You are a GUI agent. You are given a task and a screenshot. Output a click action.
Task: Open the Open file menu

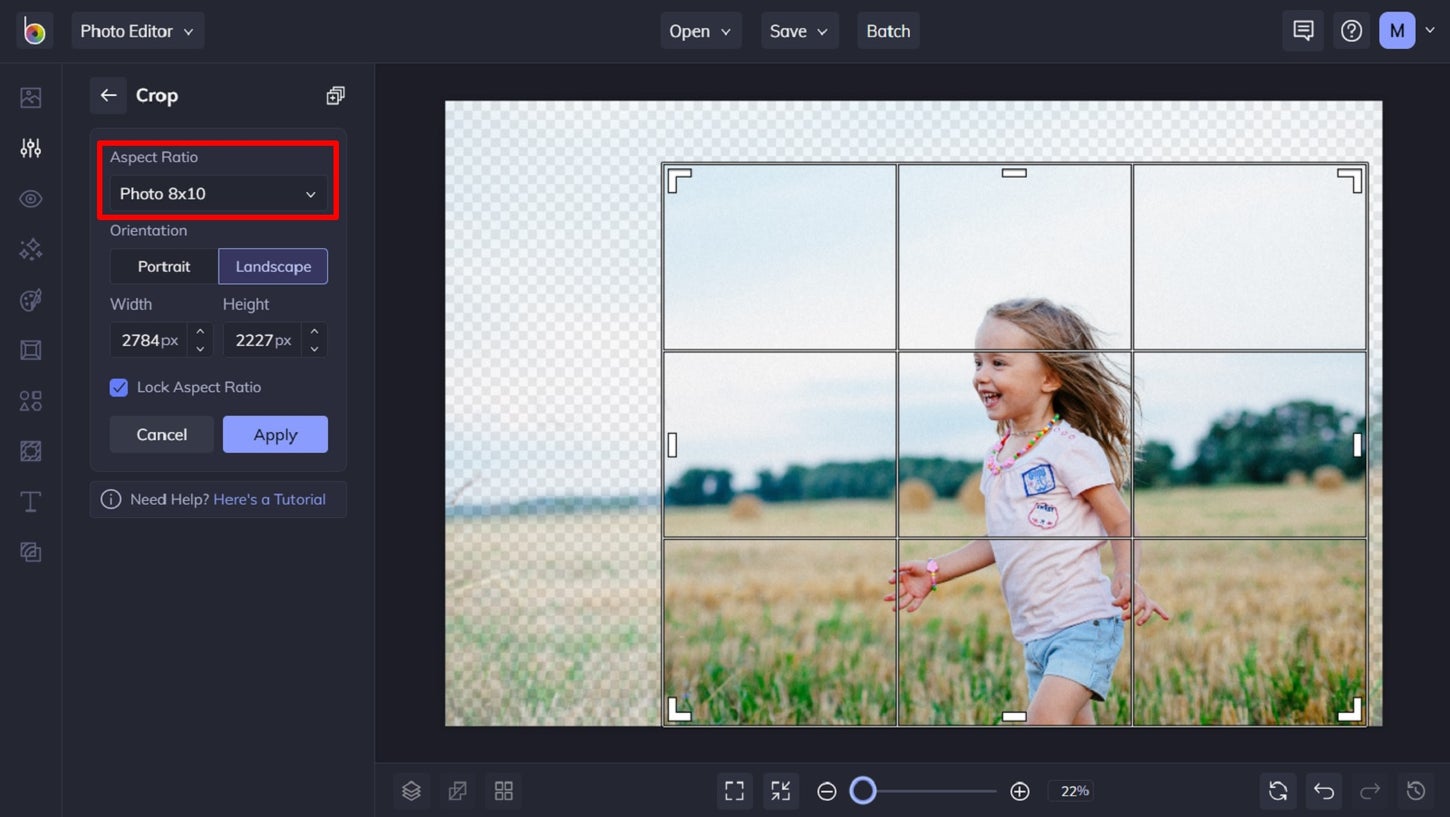point(700,31)
